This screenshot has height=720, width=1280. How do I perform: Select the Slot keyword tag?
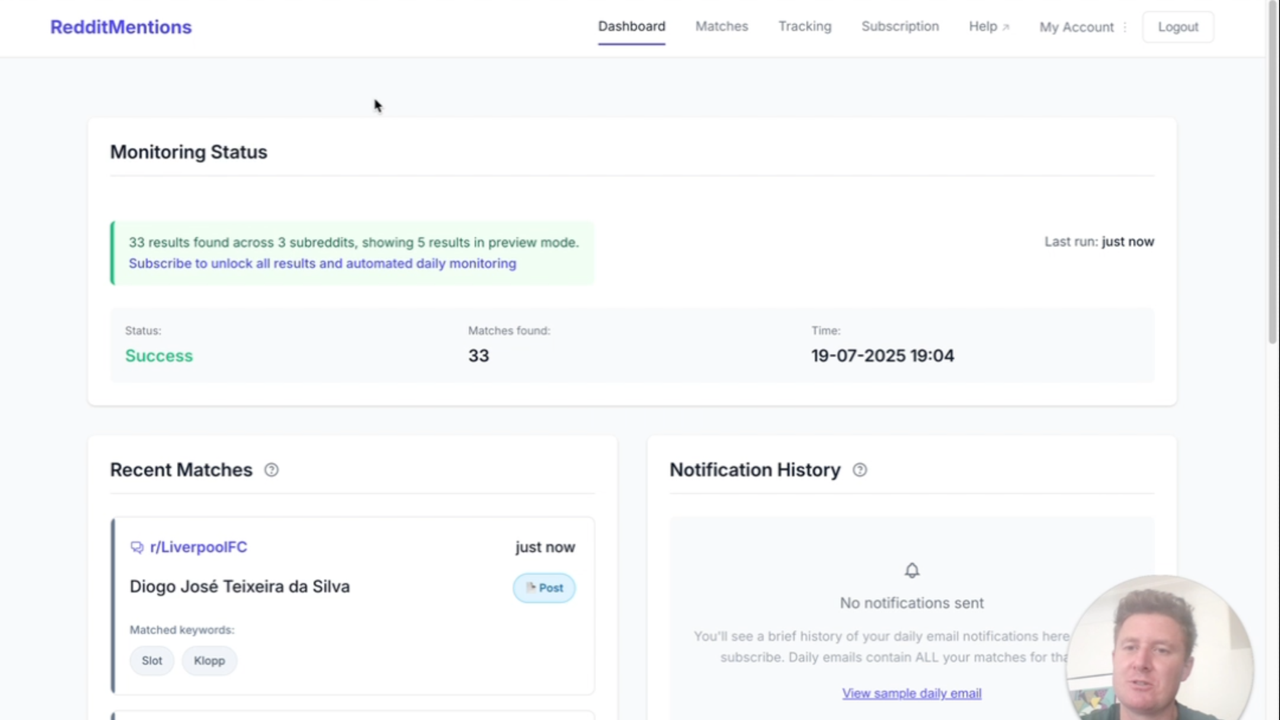(152, 661)
